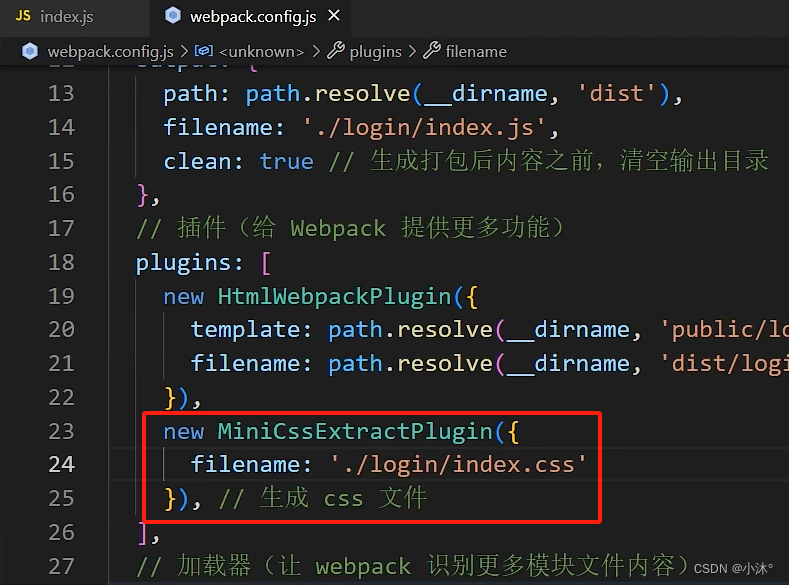Click 'true' value on line 15
Viewport: 789px width, 585px height.
pyautogui.click(x=286, y=161)
